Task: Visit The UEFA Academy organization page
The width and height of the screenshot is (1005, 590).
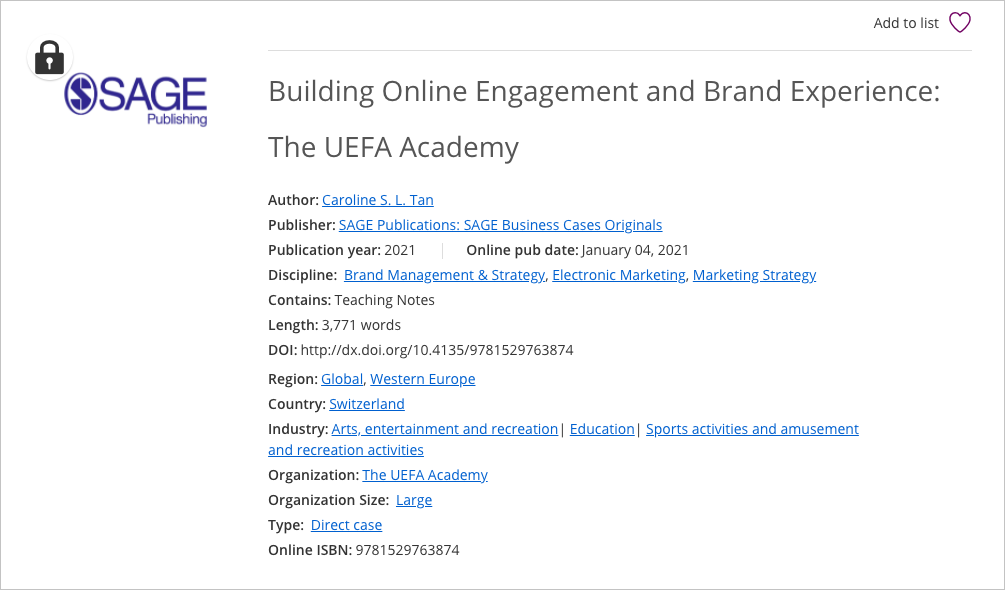Action: [424, 474]
